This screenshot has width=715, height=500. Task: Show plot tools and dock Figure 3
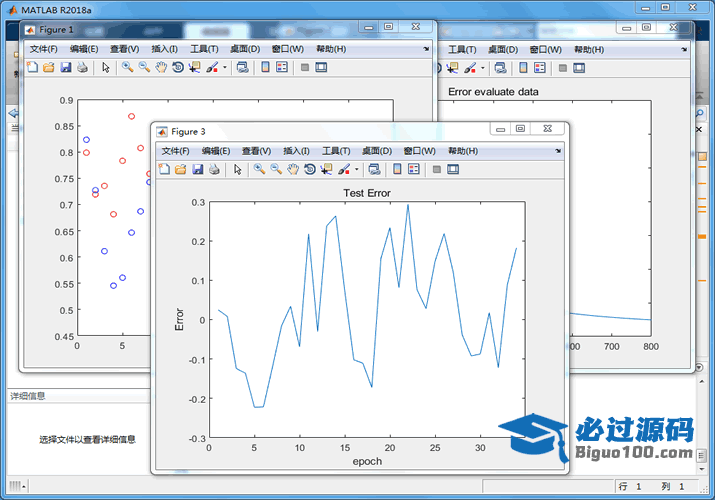[453, 170]
